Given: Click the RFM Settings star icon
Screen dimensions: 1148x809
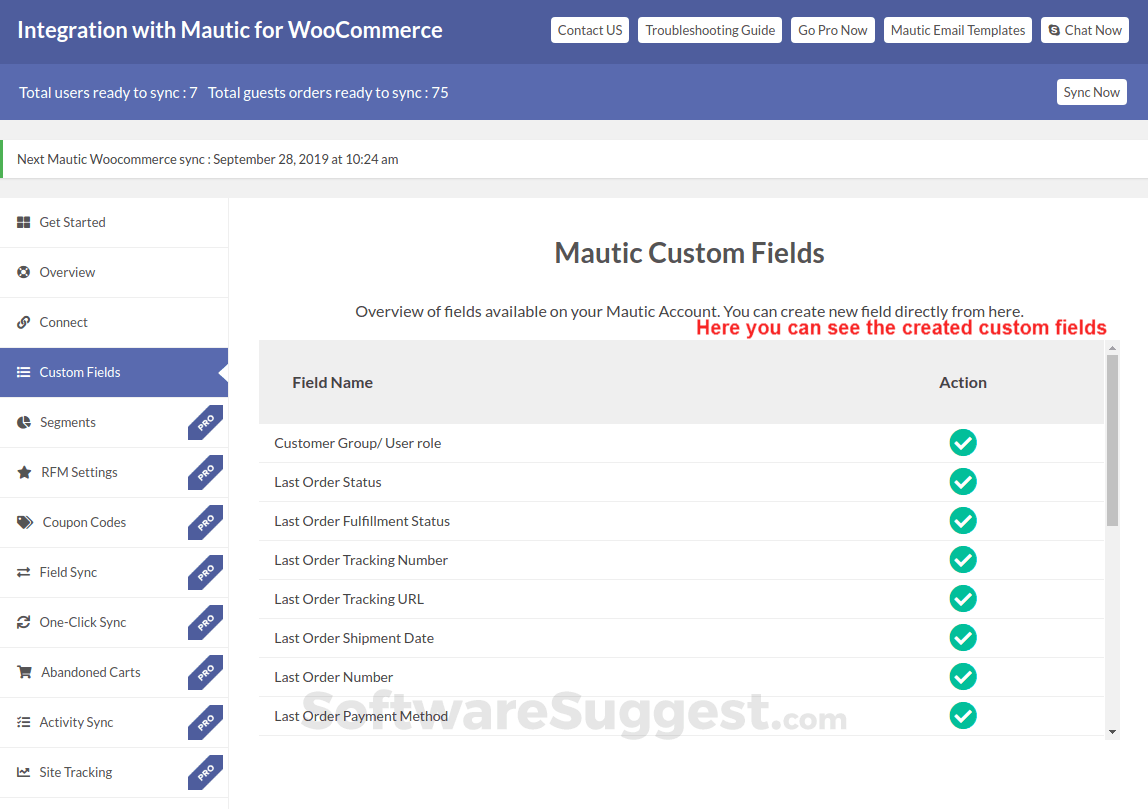Looking at the screenshot, I should 24,472.
